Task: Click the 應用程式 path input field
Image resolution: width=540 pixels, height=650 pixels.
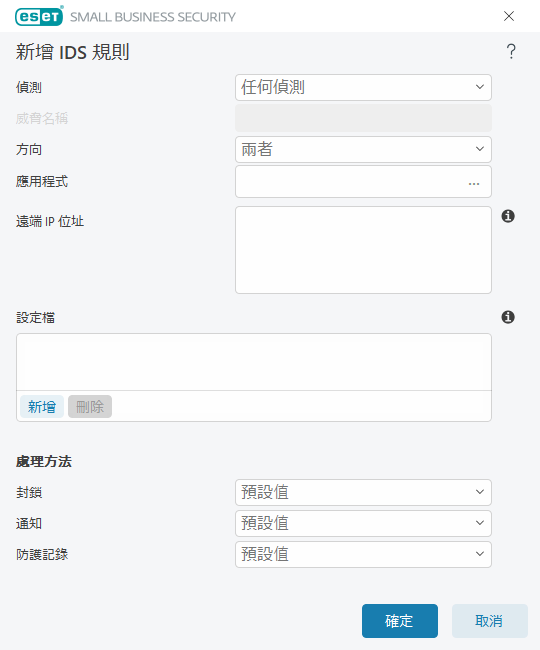Action: coord(350,182)
